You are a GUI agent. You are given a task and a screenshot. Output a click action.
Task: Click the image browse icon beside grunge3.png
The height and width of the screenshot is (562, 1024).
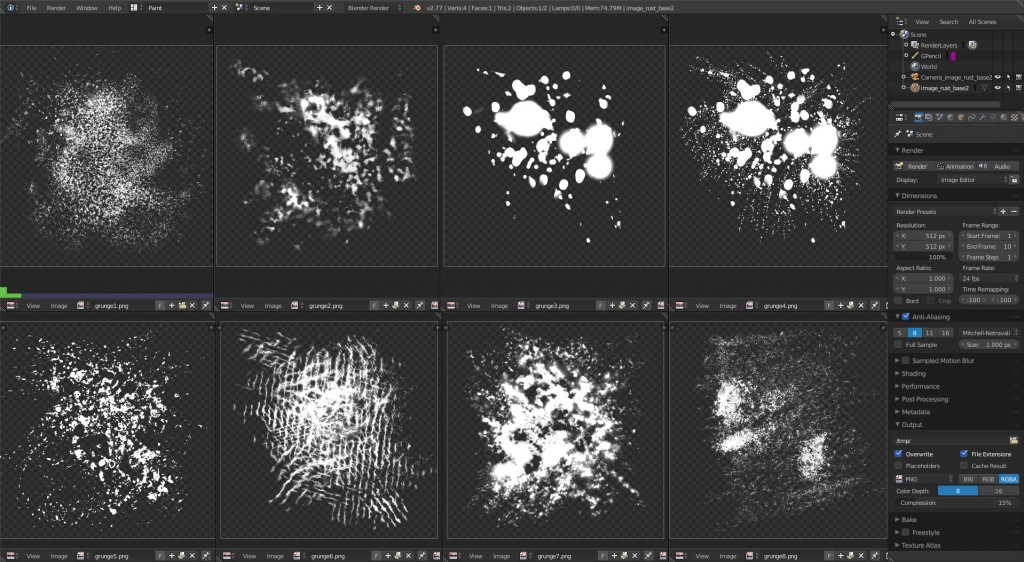tap(524, 305)
